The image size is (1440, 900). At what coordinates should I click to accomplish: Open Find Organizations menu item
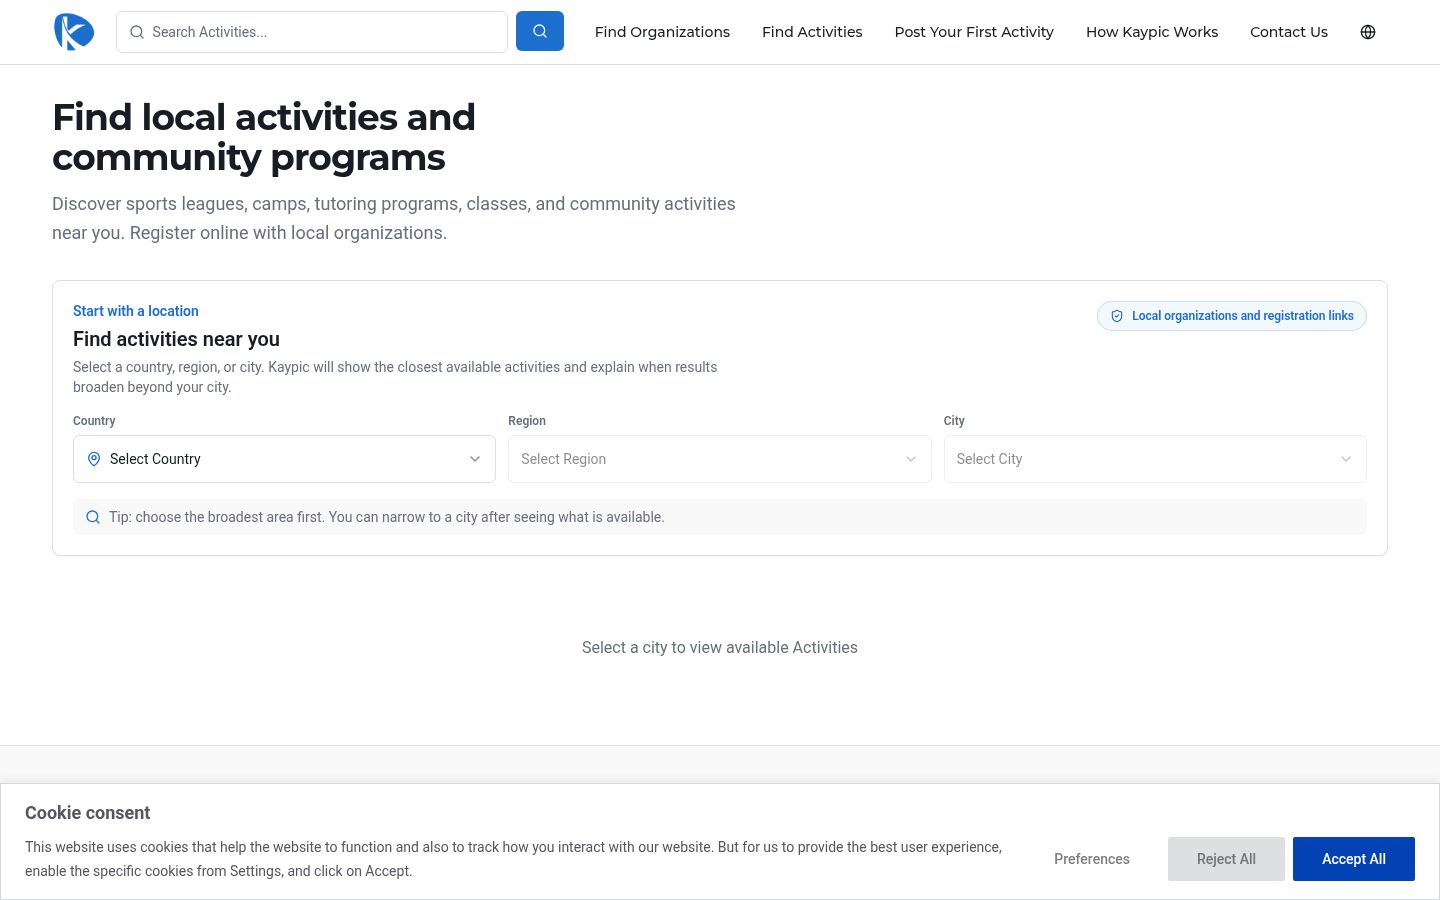pyautogui.click(x=662, y=32)
